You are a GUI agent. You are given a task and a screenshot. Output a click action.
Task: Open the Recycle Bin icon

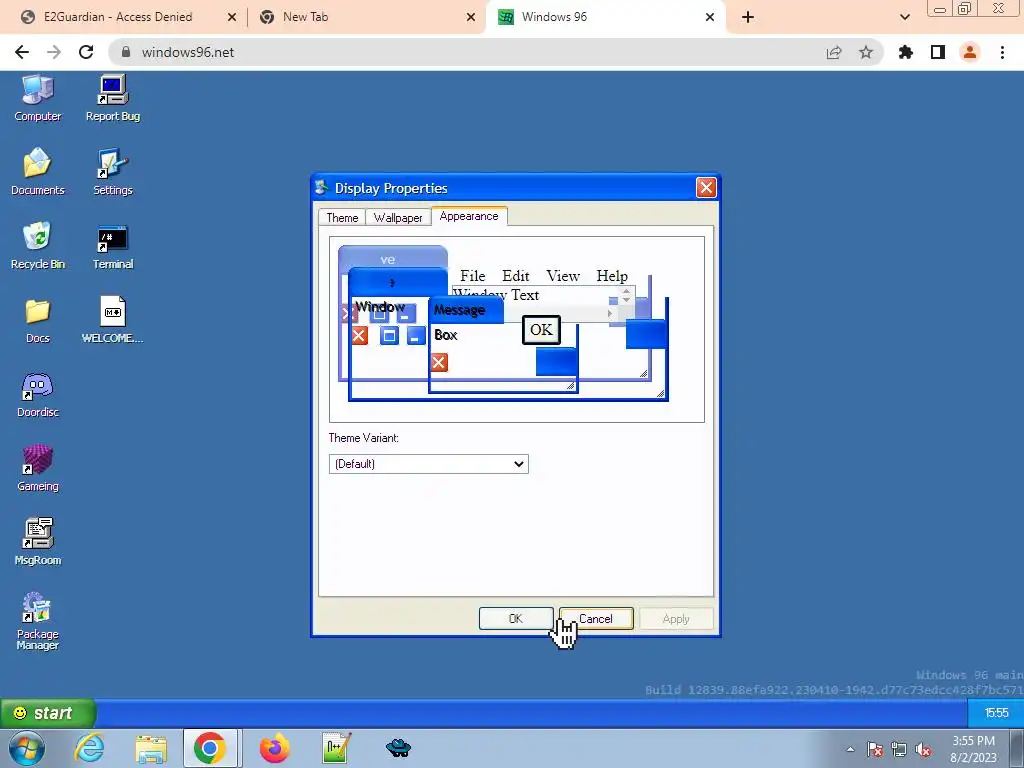coord(37,246)
